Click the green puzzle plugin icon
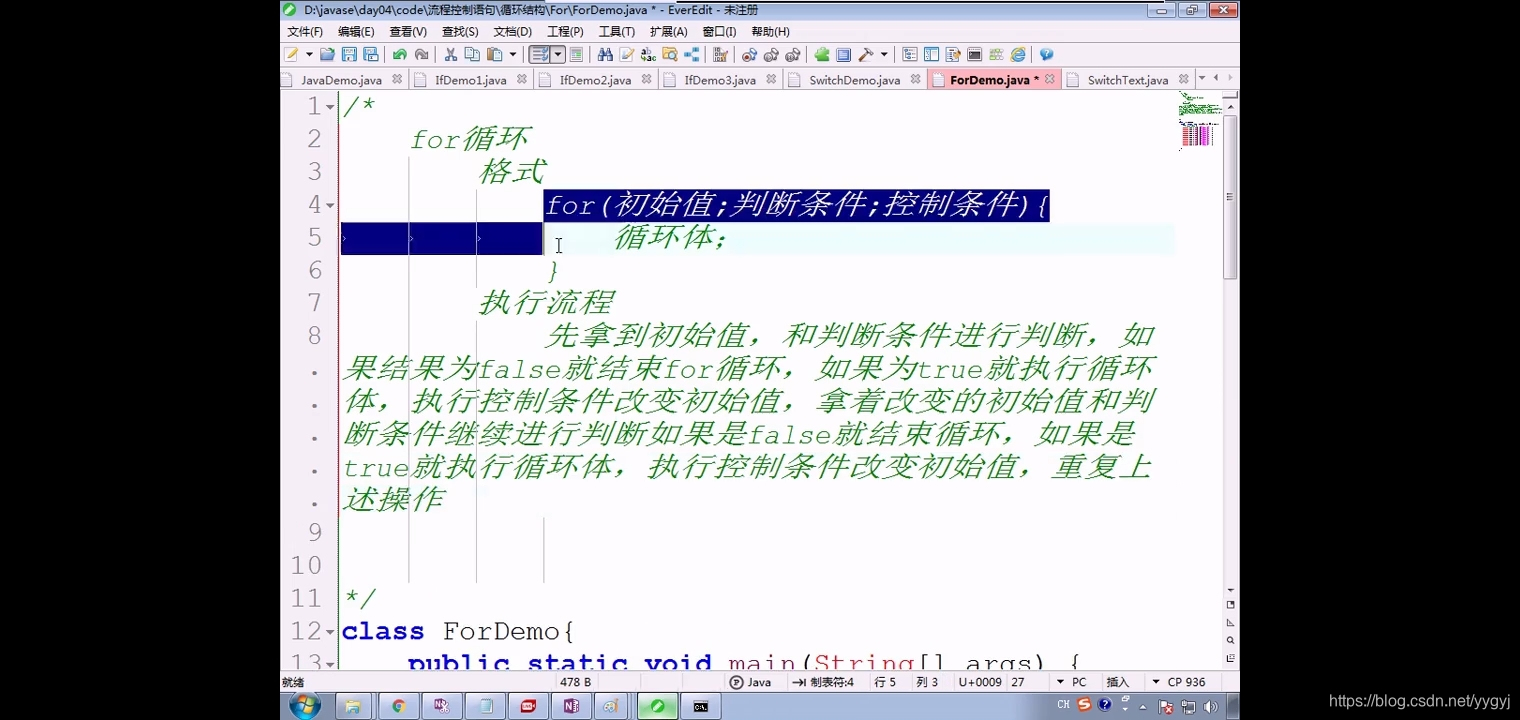This screenshot has height=720, width=1520. pyautogui.click(x=822, y=55)
